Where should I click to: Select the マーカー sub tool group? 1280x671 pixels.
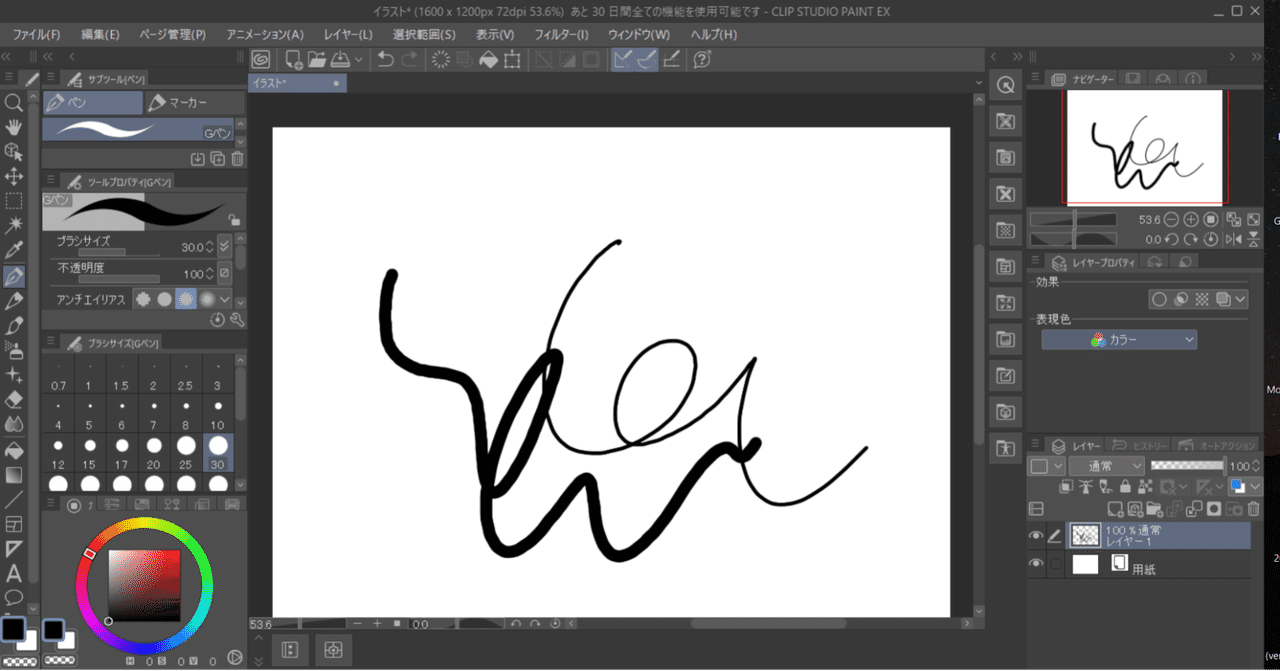(x=194, y=102)
